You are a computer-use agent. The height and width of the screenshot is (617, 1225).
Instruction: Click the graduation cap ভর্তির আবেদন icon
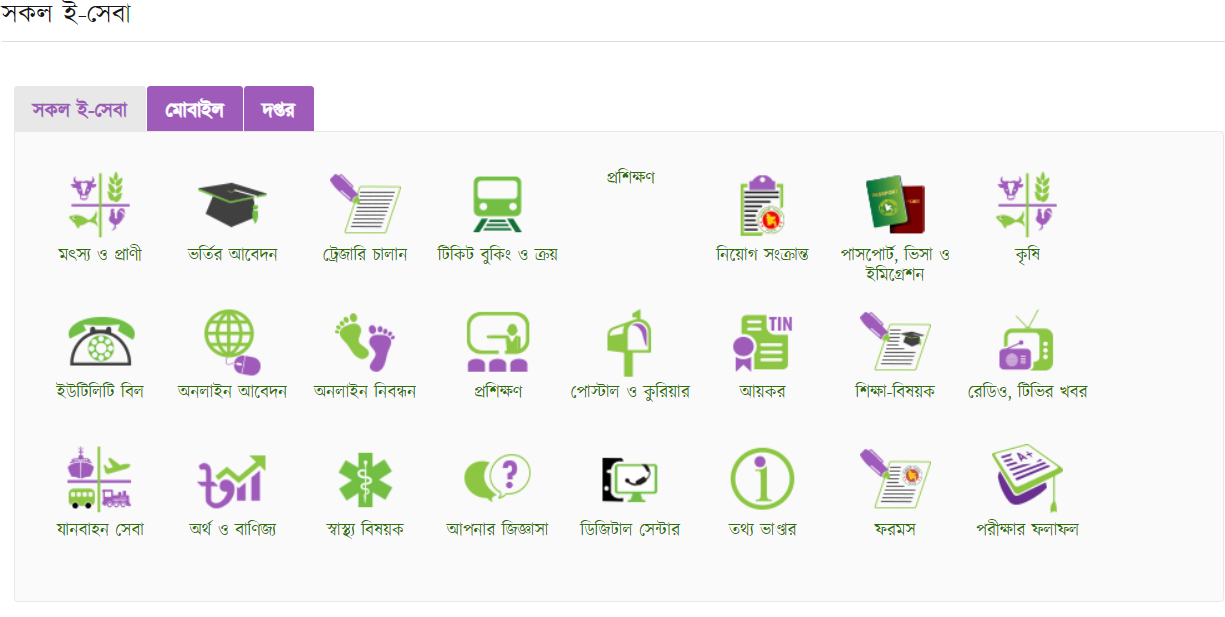point(232,204)
